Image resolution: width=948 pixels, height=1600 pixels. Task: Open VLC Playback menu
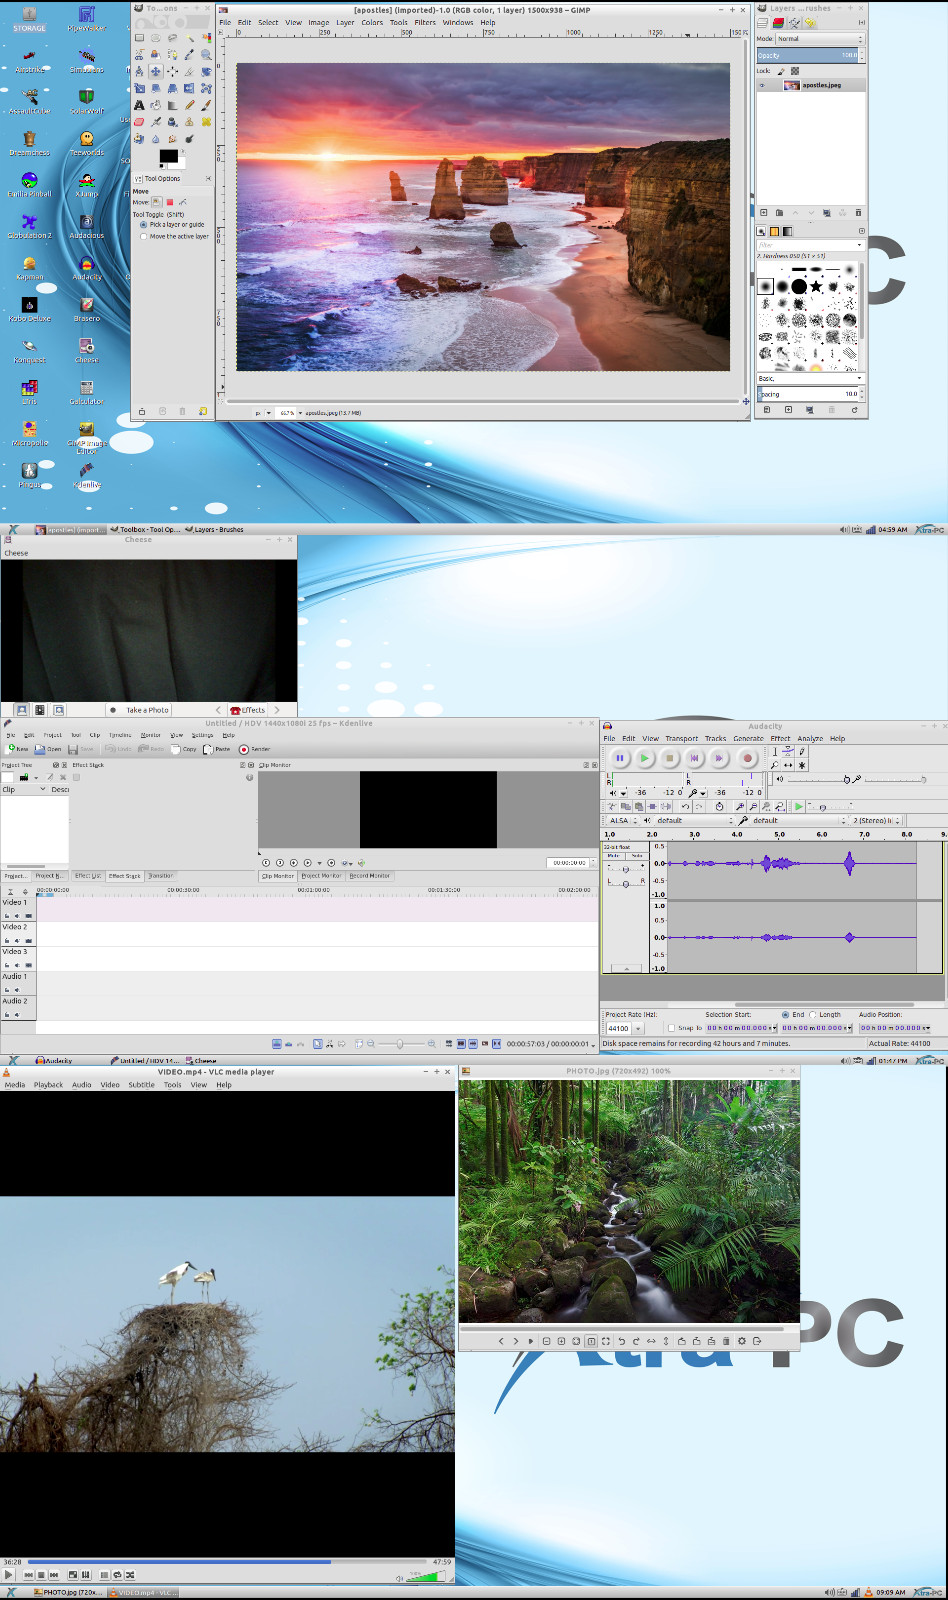tap(48, 1084)
